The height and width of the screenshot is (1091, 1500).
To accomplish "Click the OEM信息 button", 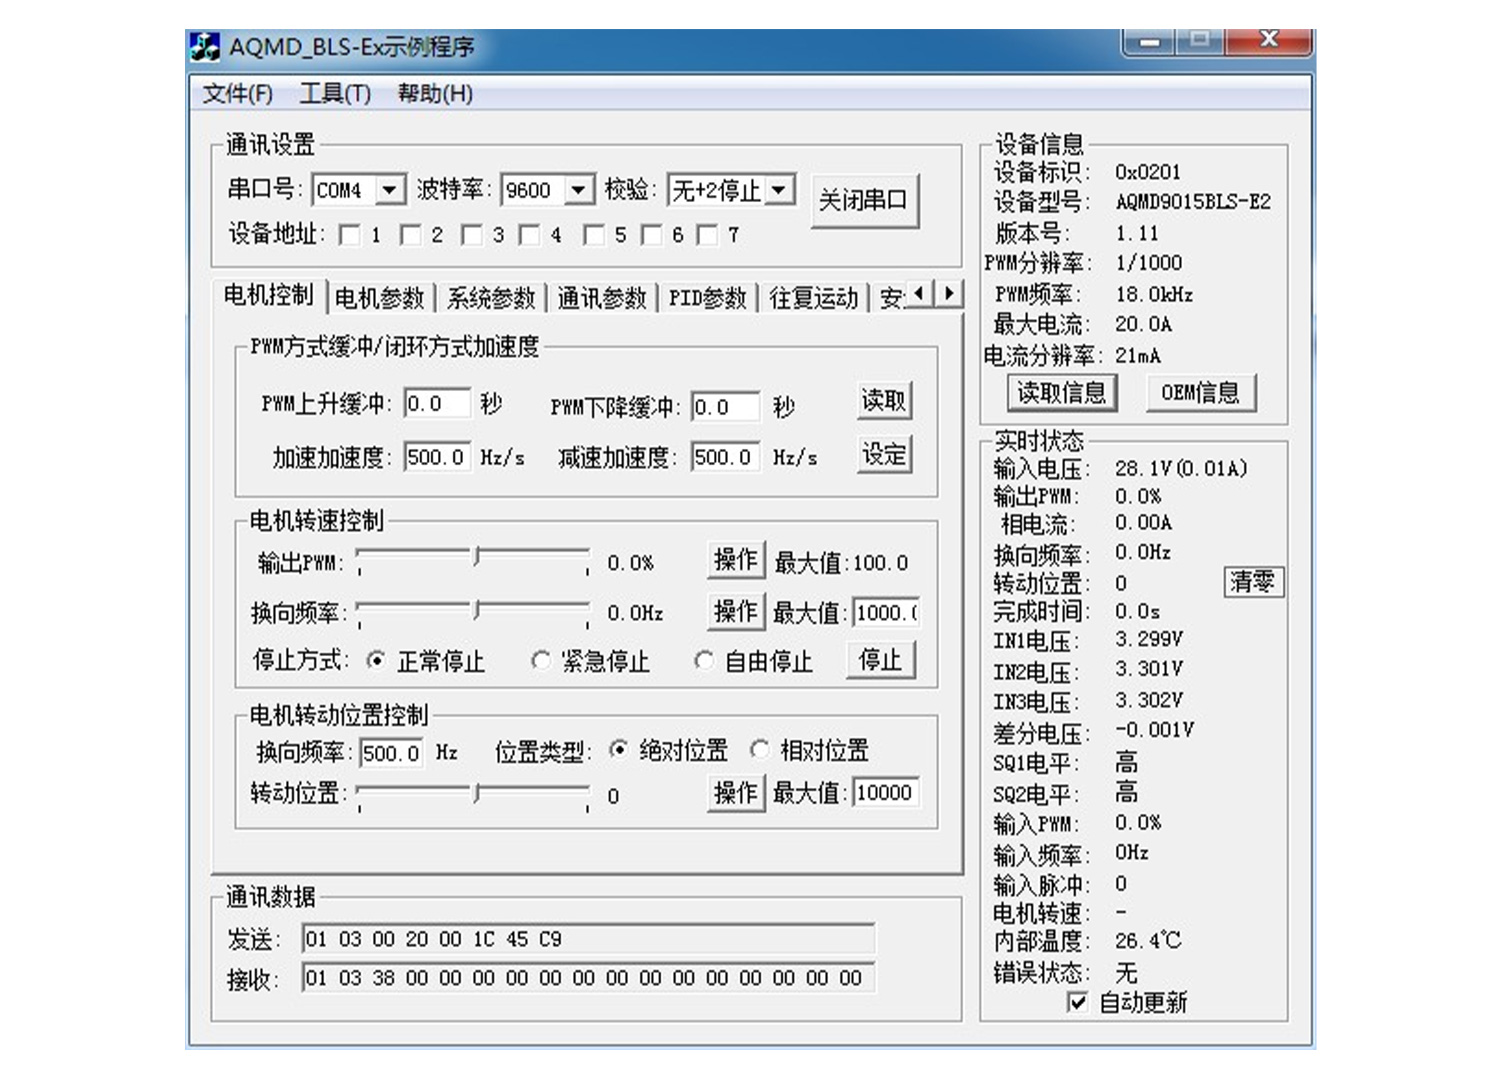I will [1201, 392].
